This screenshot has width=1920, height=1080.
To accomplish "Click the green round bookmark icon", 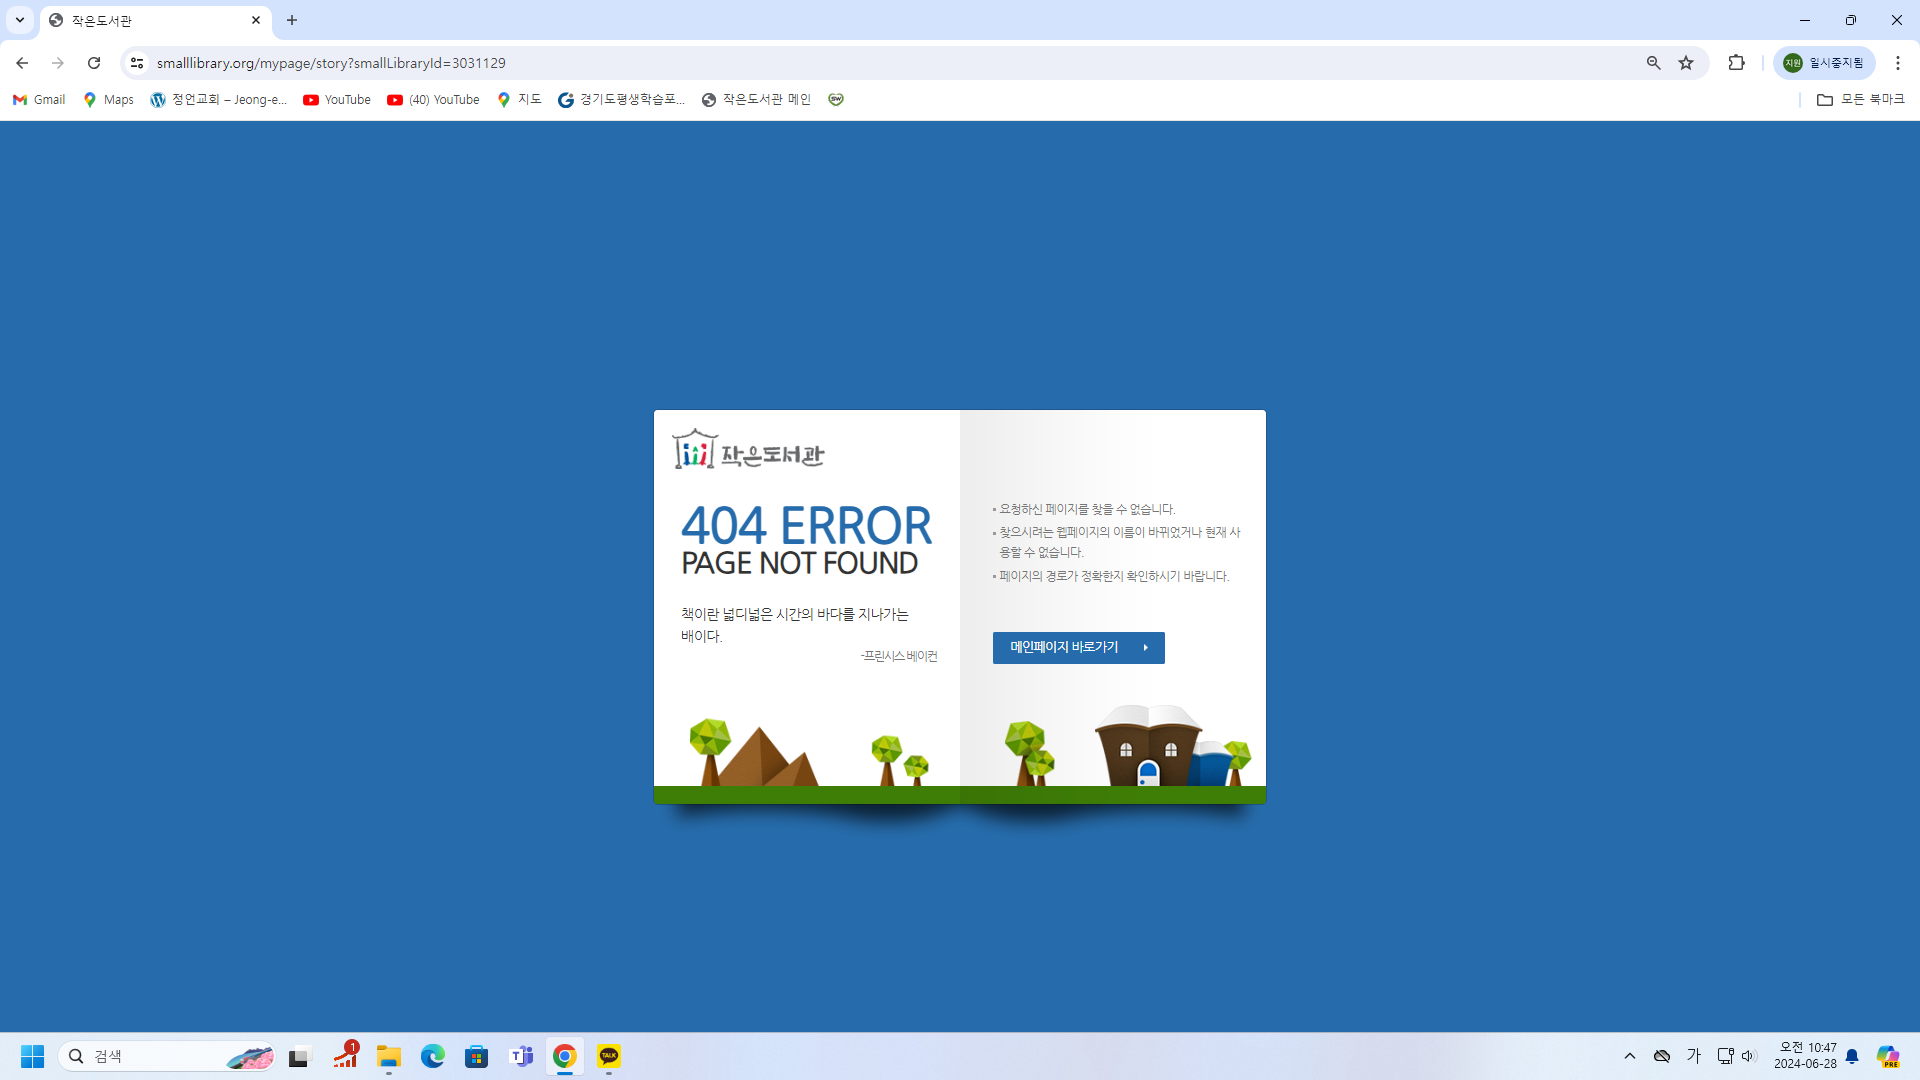I will [836, 100].
